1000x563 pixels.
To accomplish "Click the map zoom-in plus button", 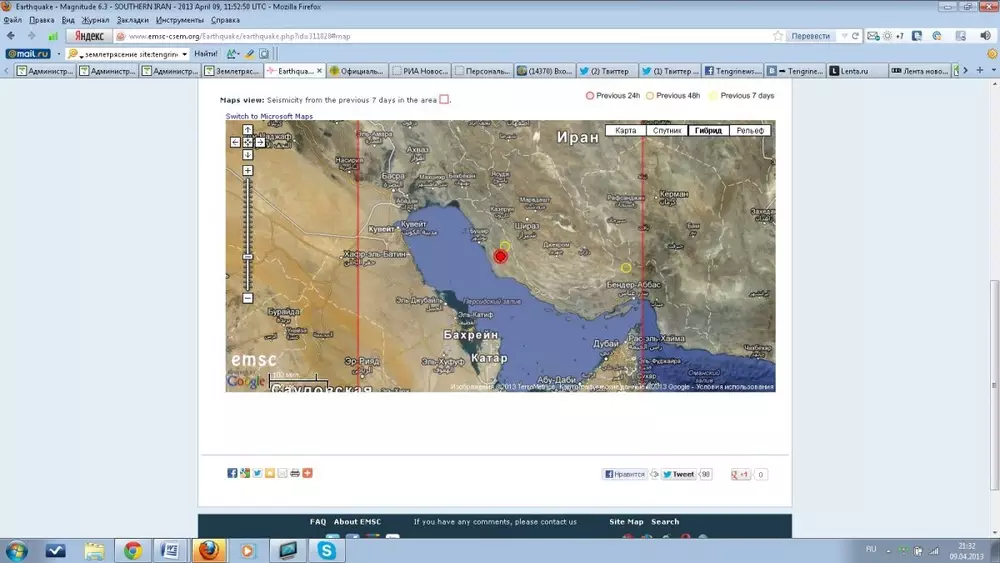I will (248, 170).
